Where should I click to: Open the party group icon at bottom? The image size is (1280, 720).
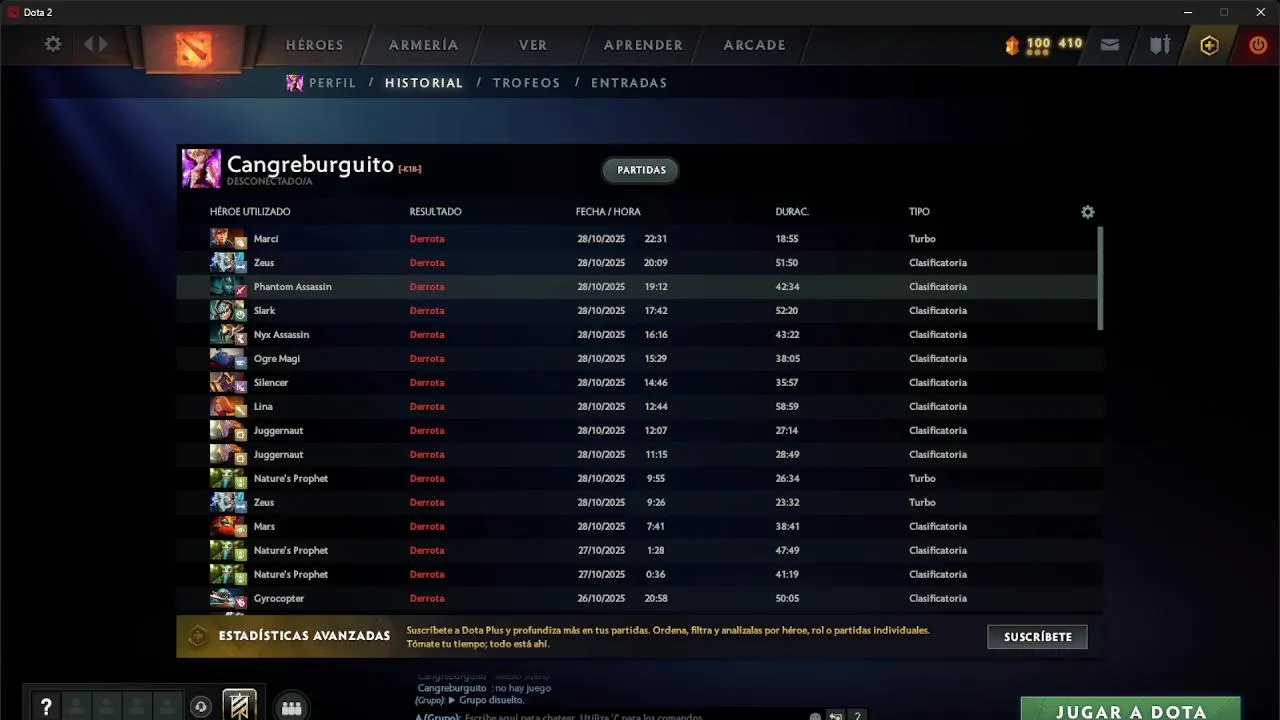click(291, 707)
